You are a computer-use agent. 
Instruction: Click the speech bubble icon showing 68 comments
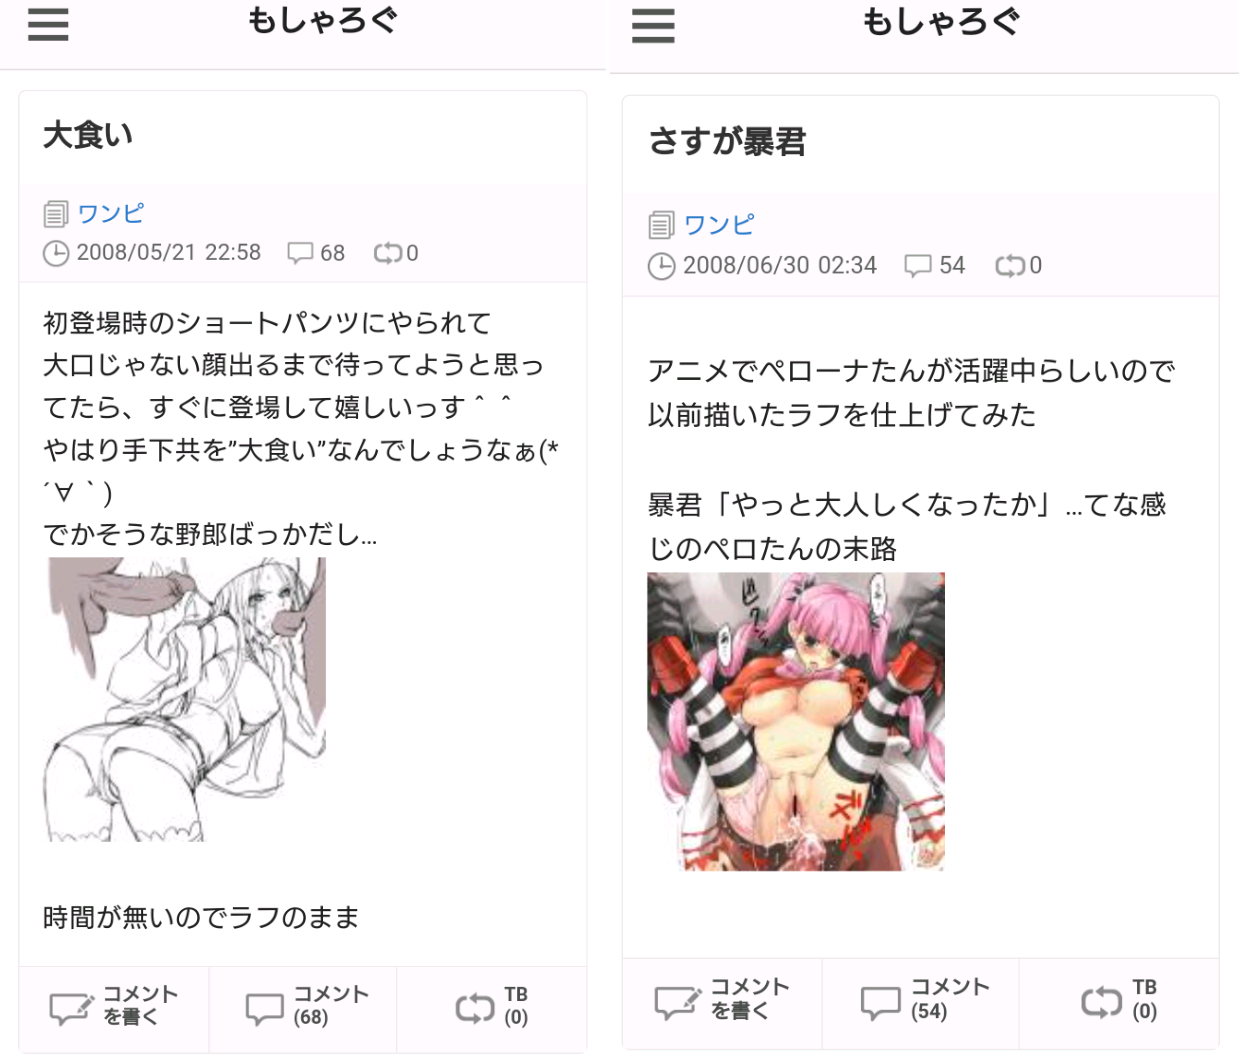300,253
